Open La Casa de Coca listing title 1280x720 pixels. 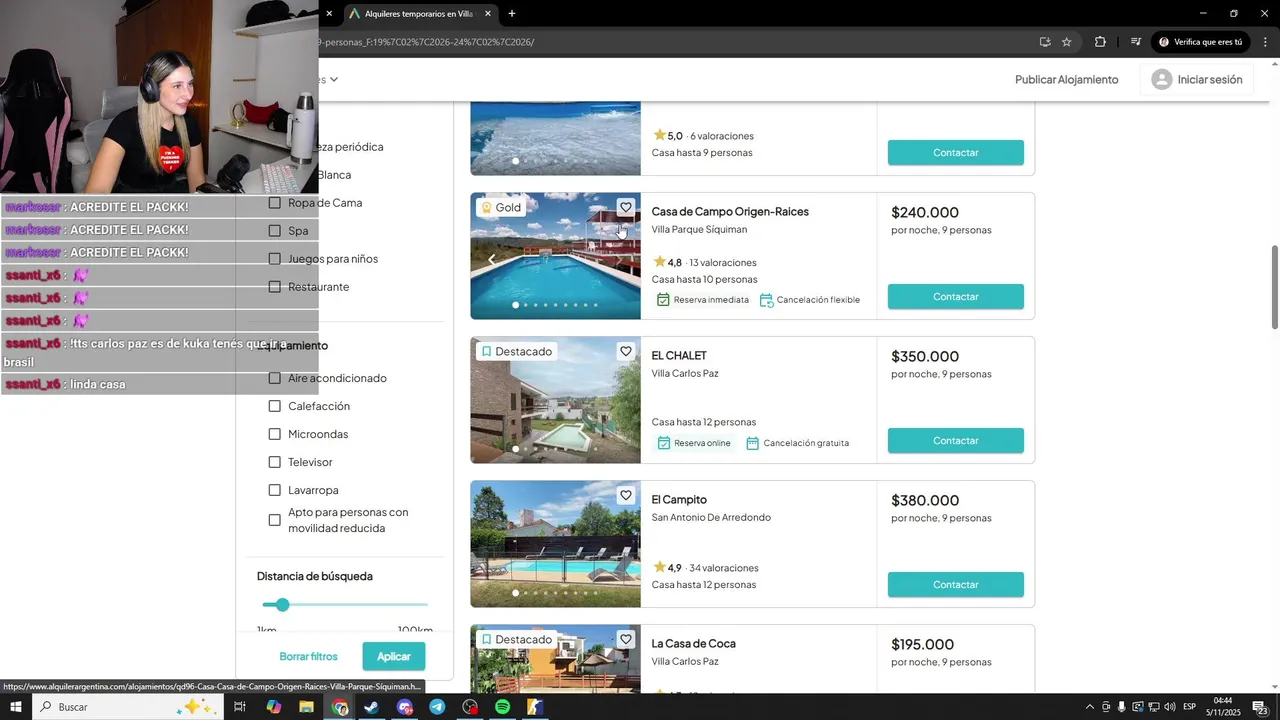click(x=693, y=644)
